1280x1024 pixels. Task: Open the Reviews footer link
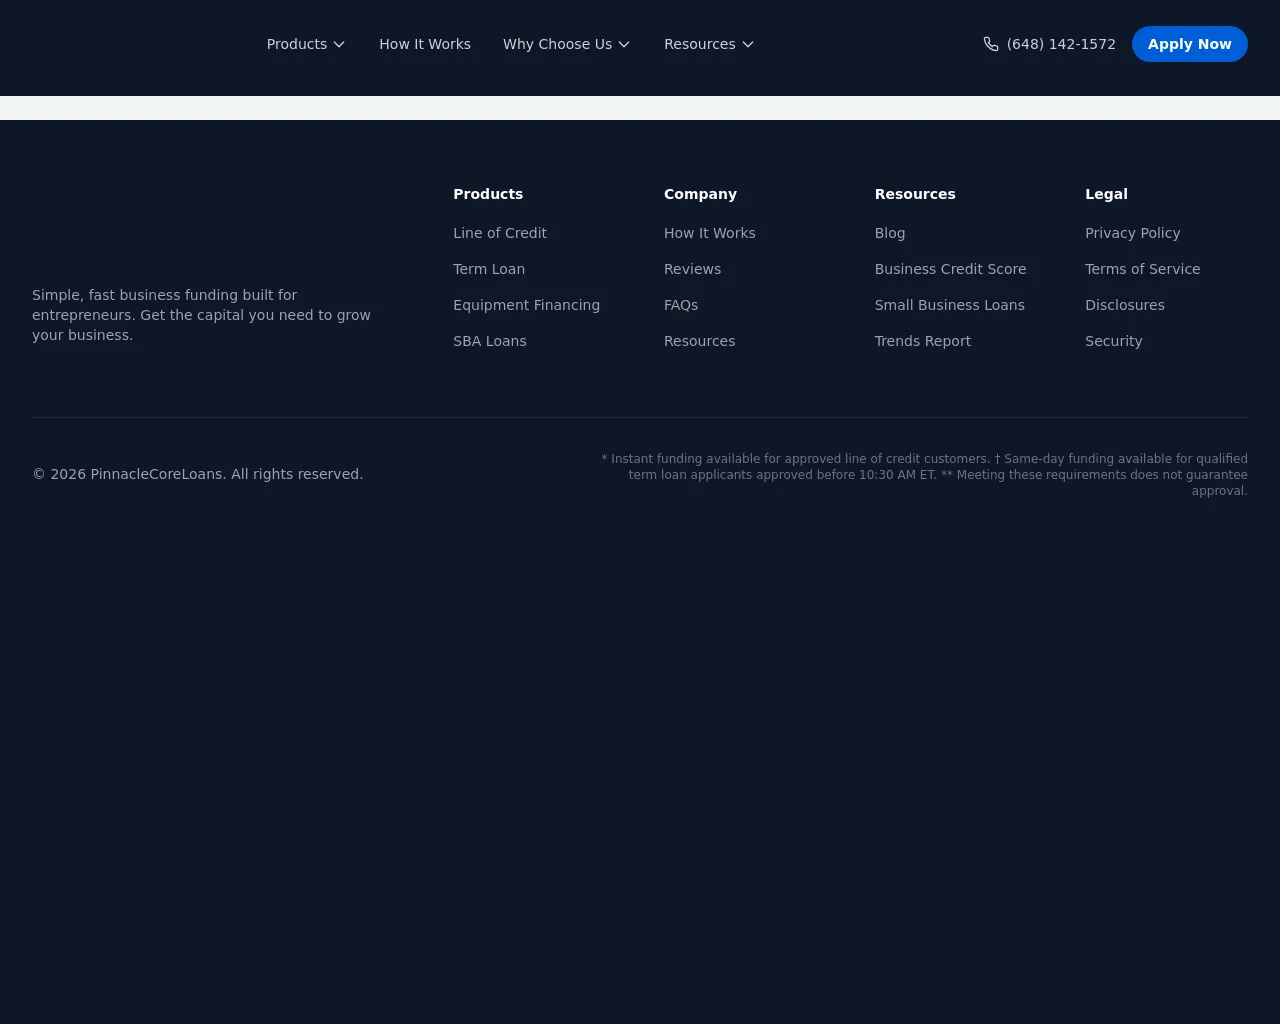click(x=692, y=269)
